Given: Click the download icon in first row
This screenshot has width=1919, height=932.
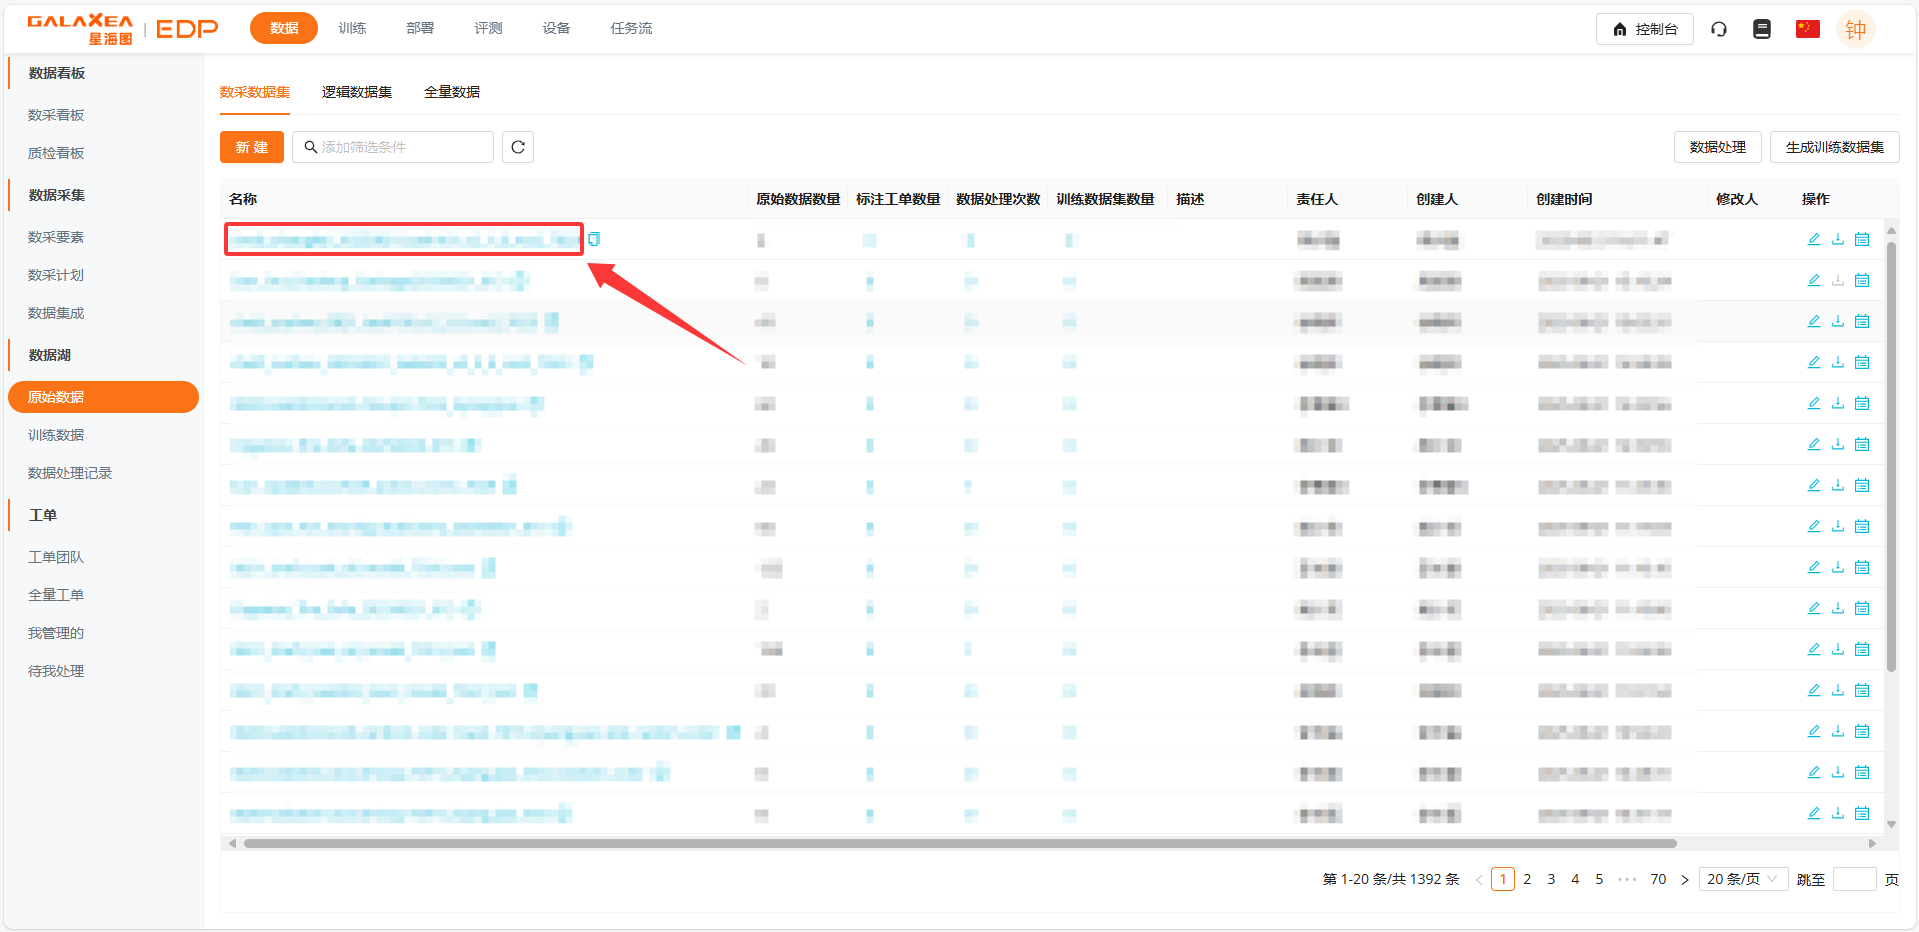Looking at the screenshot, I should [x=1837, y=239].
